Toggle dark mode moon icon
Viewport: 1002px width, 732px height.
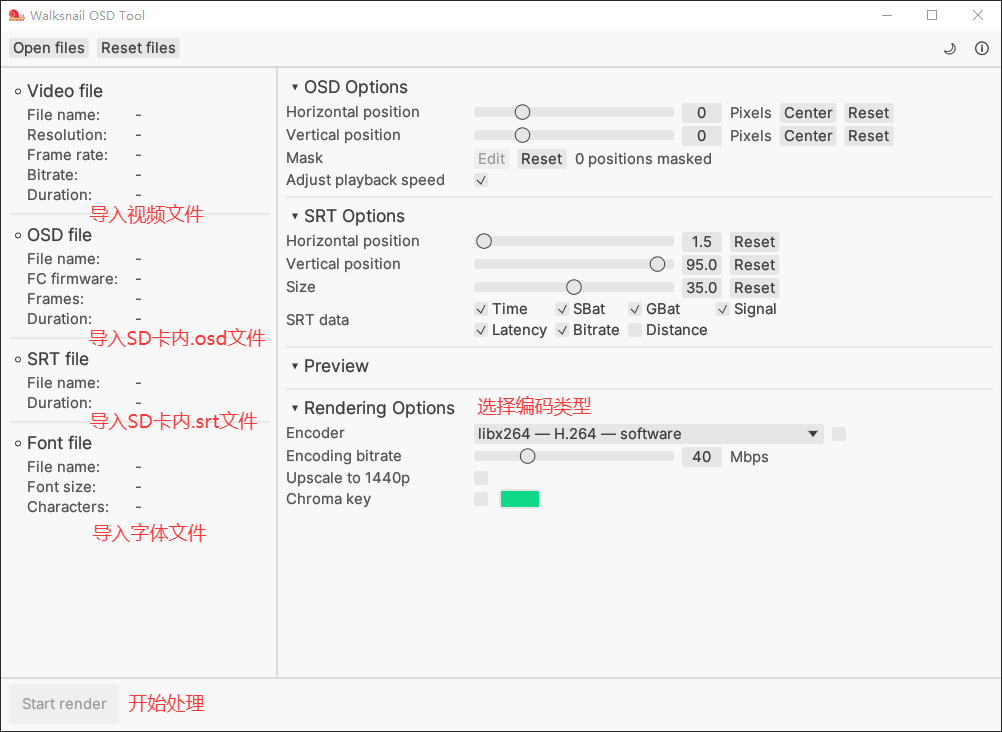tap(950, 48)
